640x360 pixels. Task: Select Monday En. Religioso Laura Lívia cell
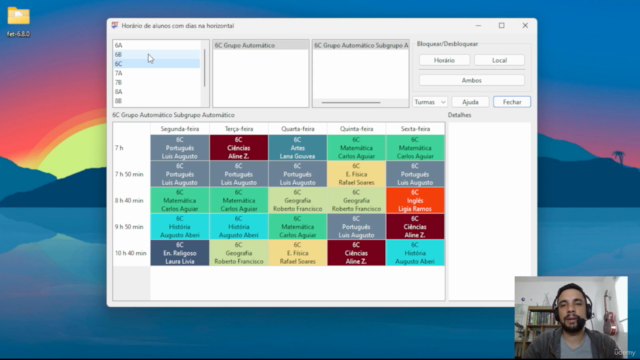[180, 253]
